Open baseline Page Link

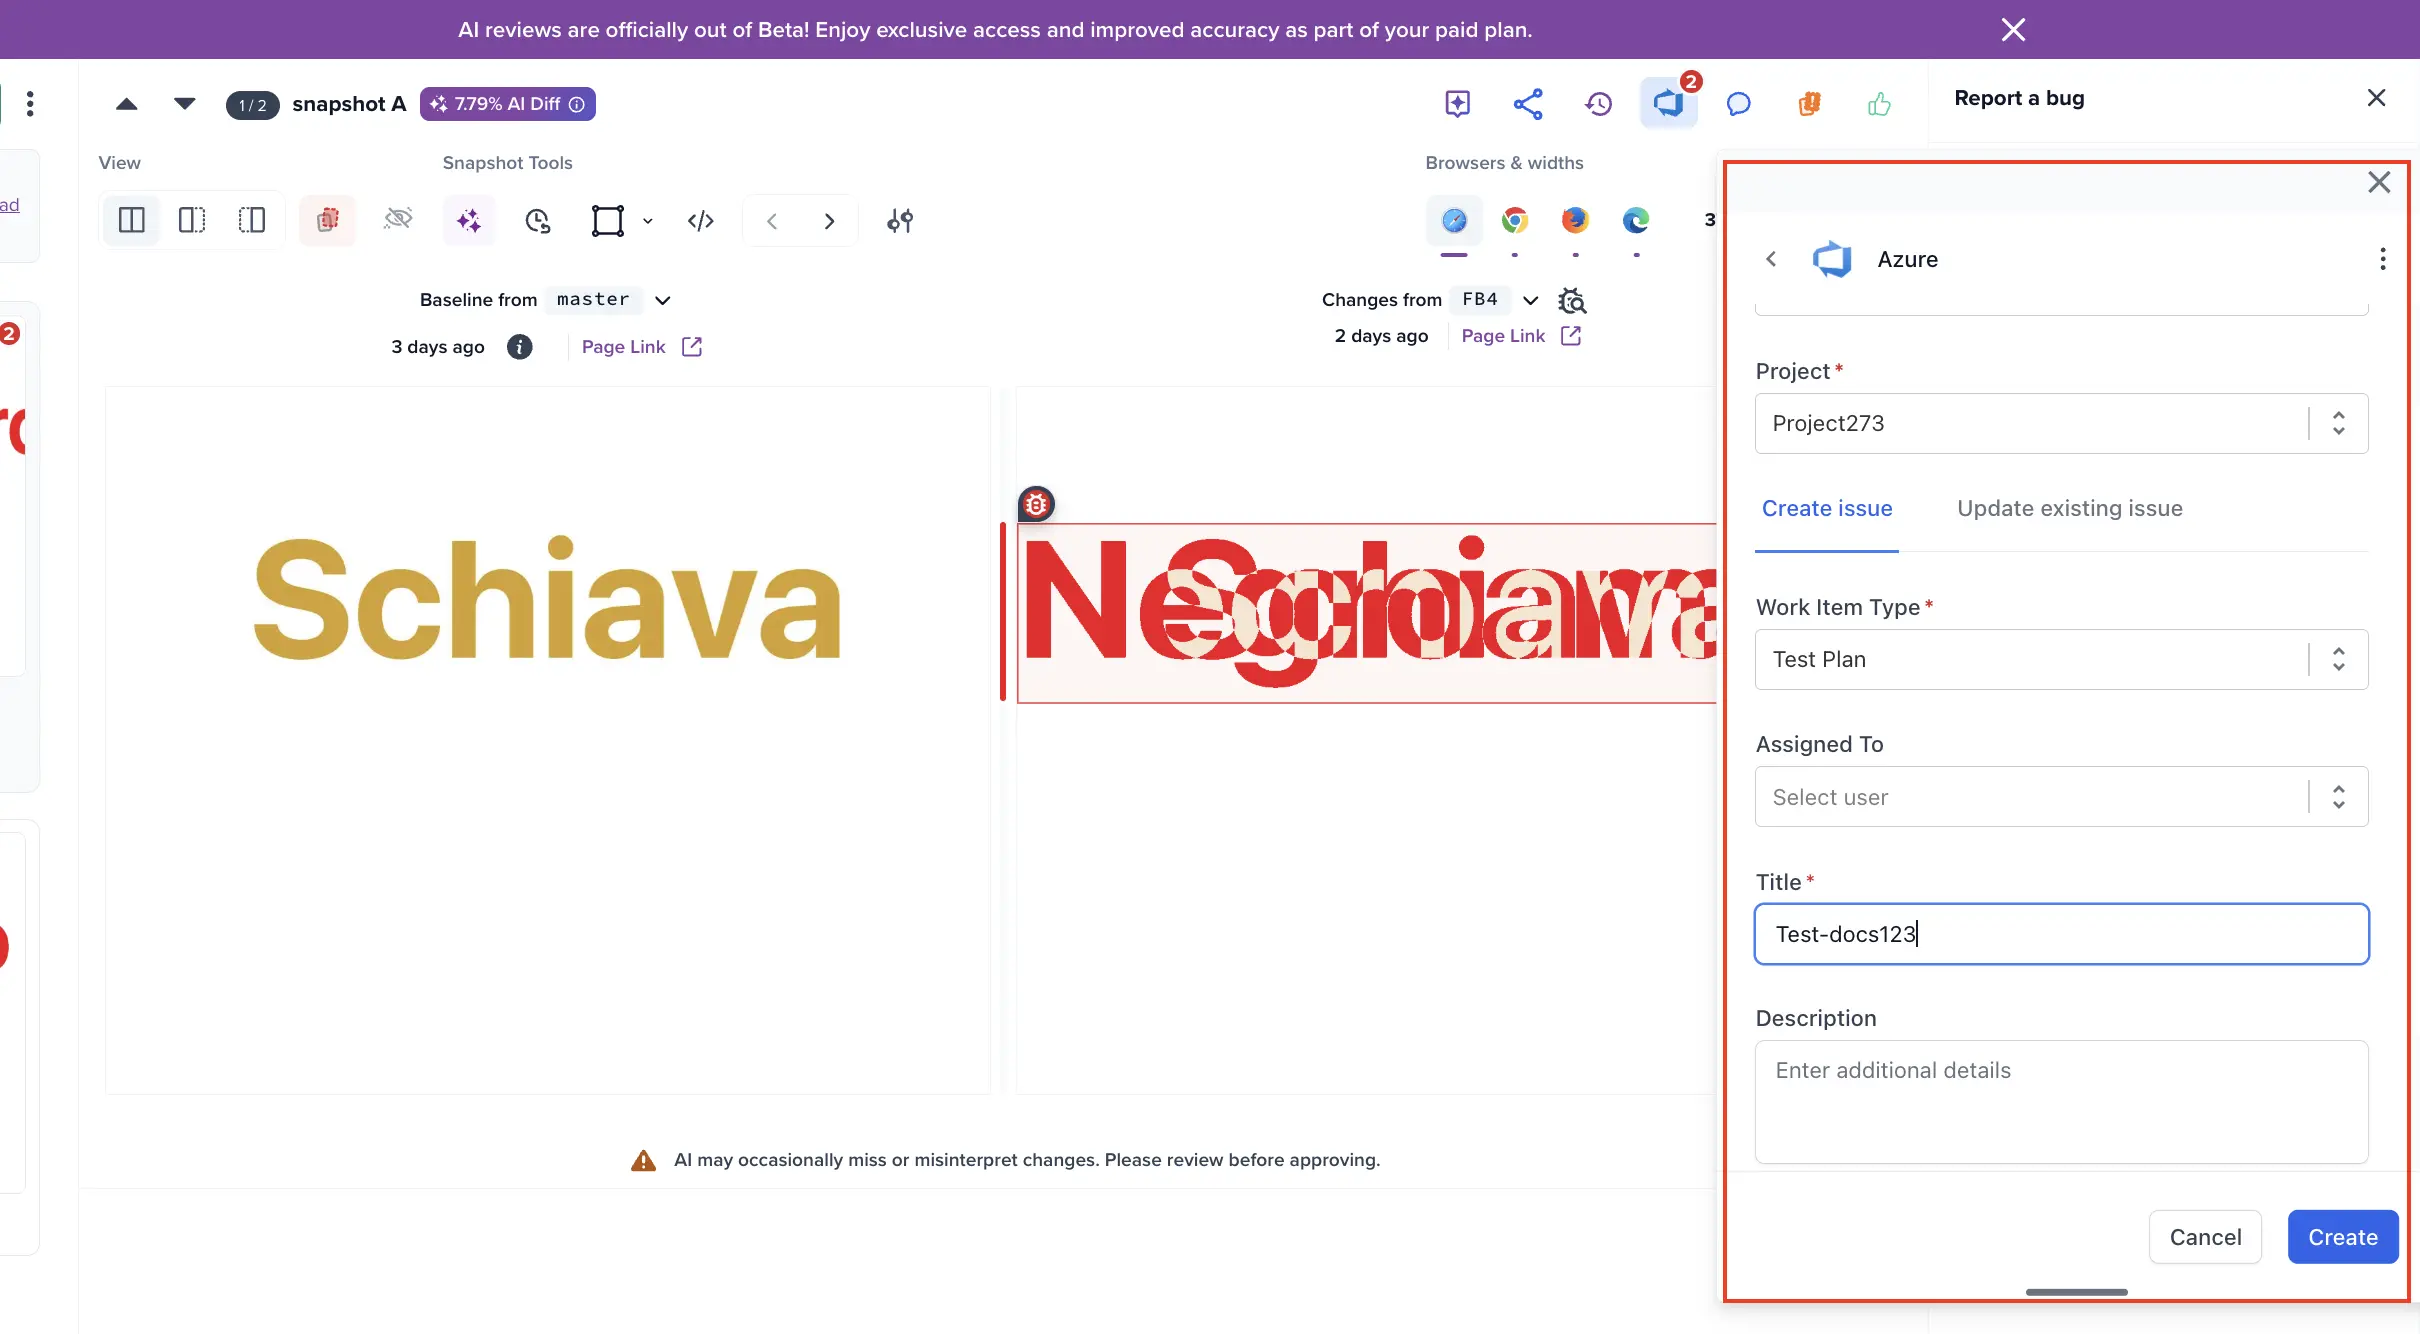click(x=642, y=347)
